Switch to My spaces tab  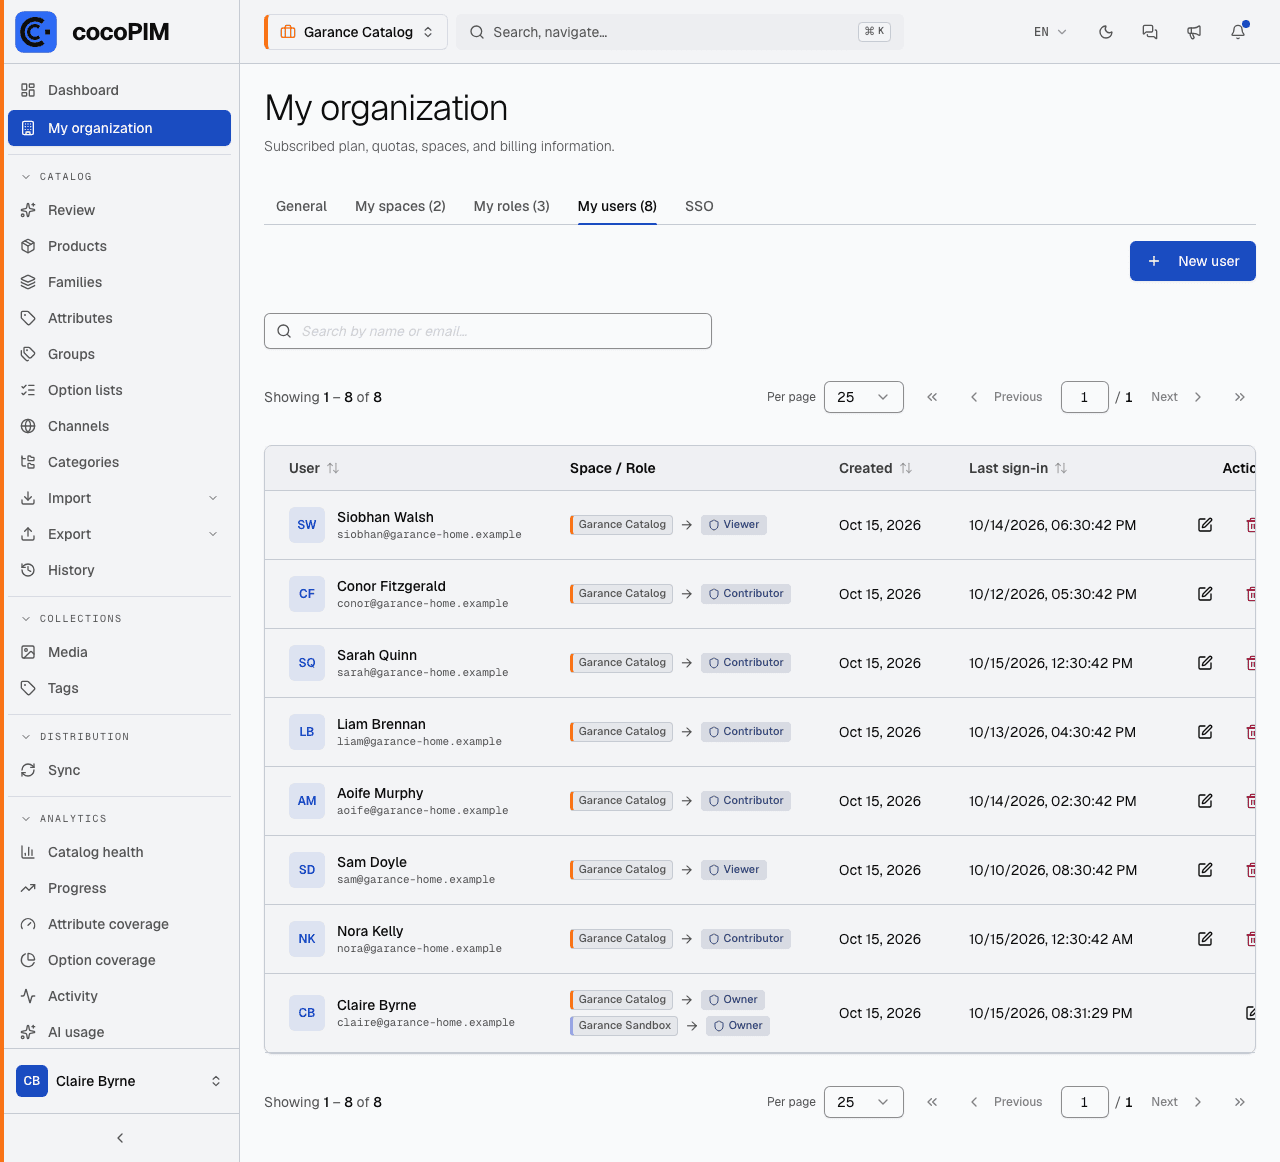tap(400, 206)
